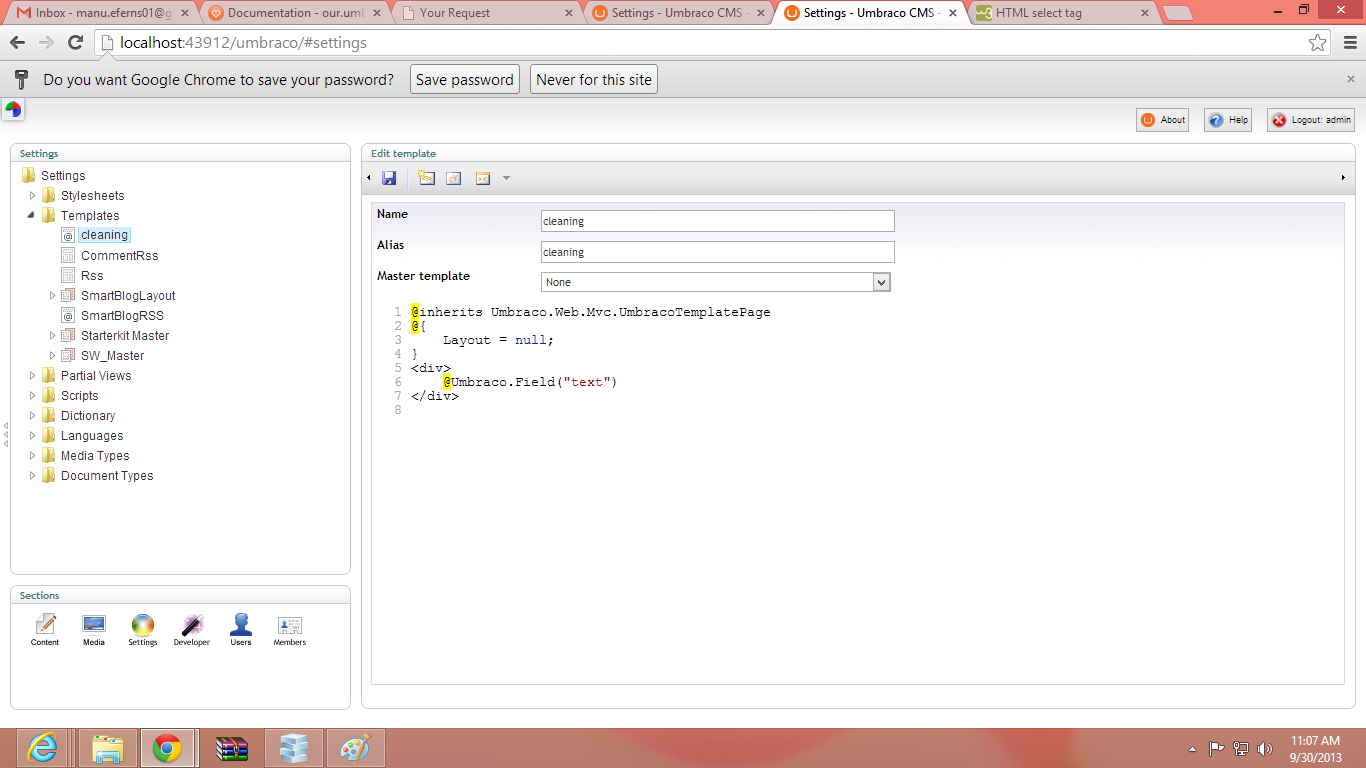Click the volume icon in the system tray
The height and width of the screenshot is (768, 1366).
pos(1265,748)
